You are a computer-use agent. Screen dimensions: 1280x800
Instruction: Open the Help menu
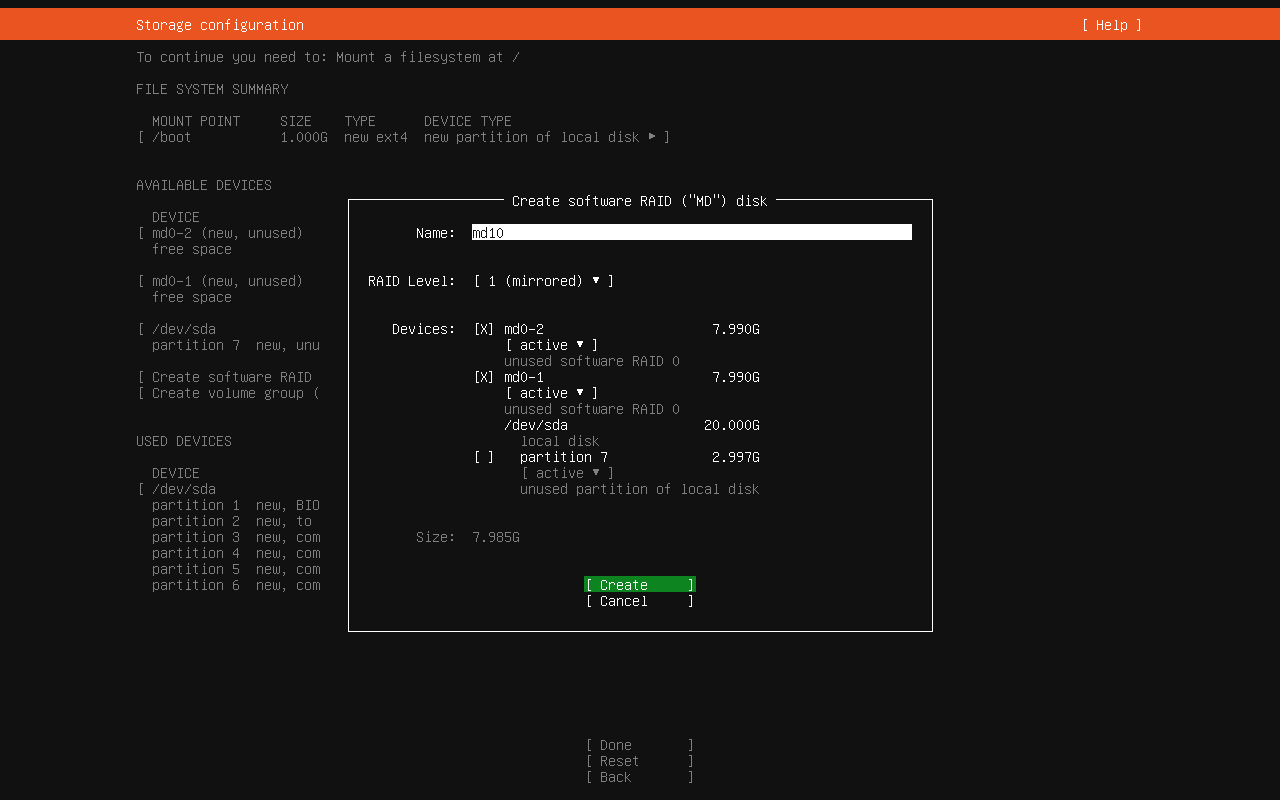click(x=1111, y=25)
